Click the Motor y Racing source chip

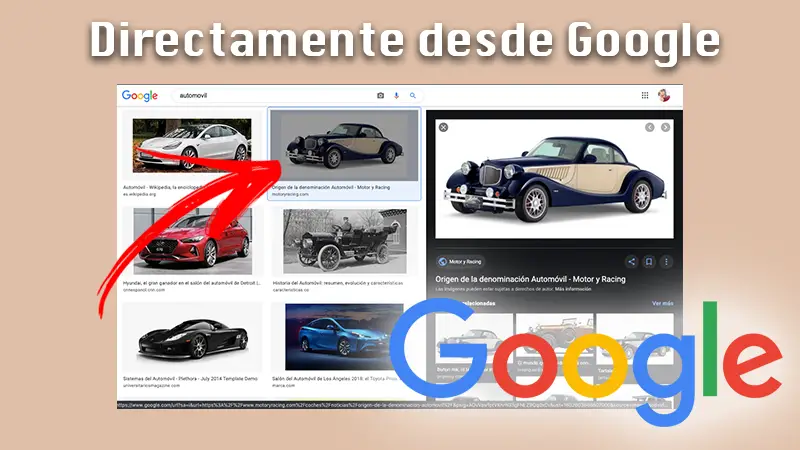pyautogui.click(x=460, y=262)
